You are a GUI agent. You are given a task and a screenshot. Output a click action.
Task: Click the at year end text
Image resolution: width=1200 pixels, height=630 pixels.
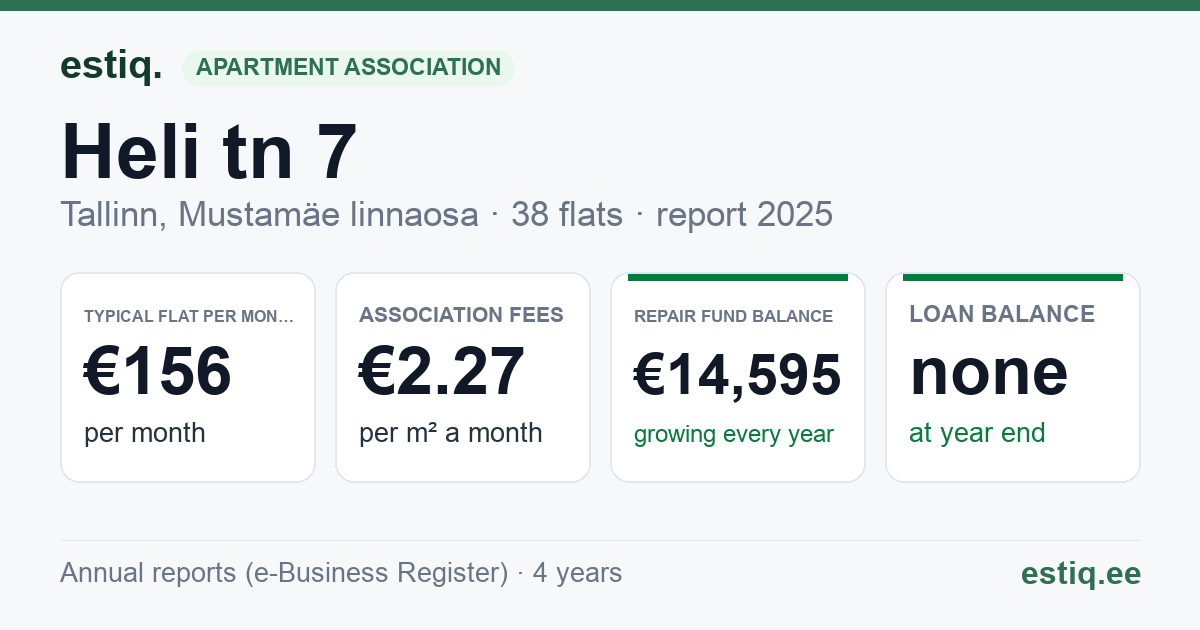click(x=977, y=433)
